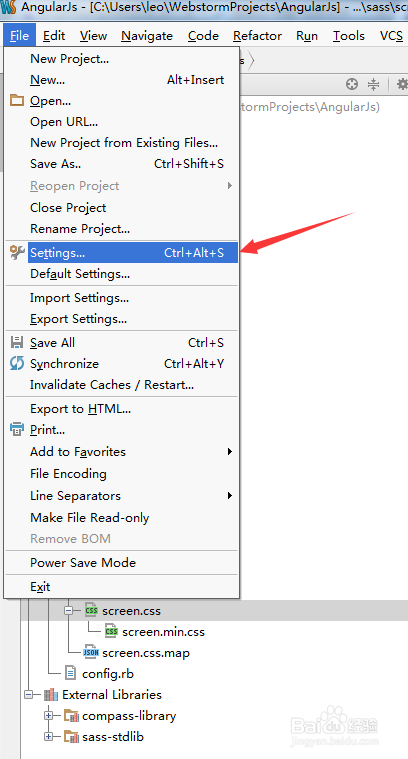
Task: Select config.rb file in tree
Action: [x=99, y=673]
